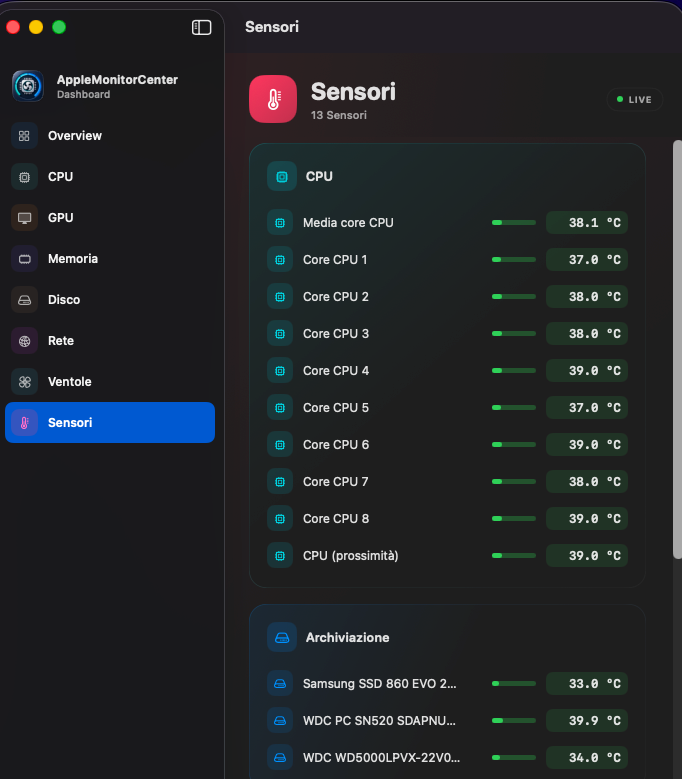This screenshot has width=682, height=779.
Task: Click the vertical scrollbar on the right
Action: tap(677, 349)
